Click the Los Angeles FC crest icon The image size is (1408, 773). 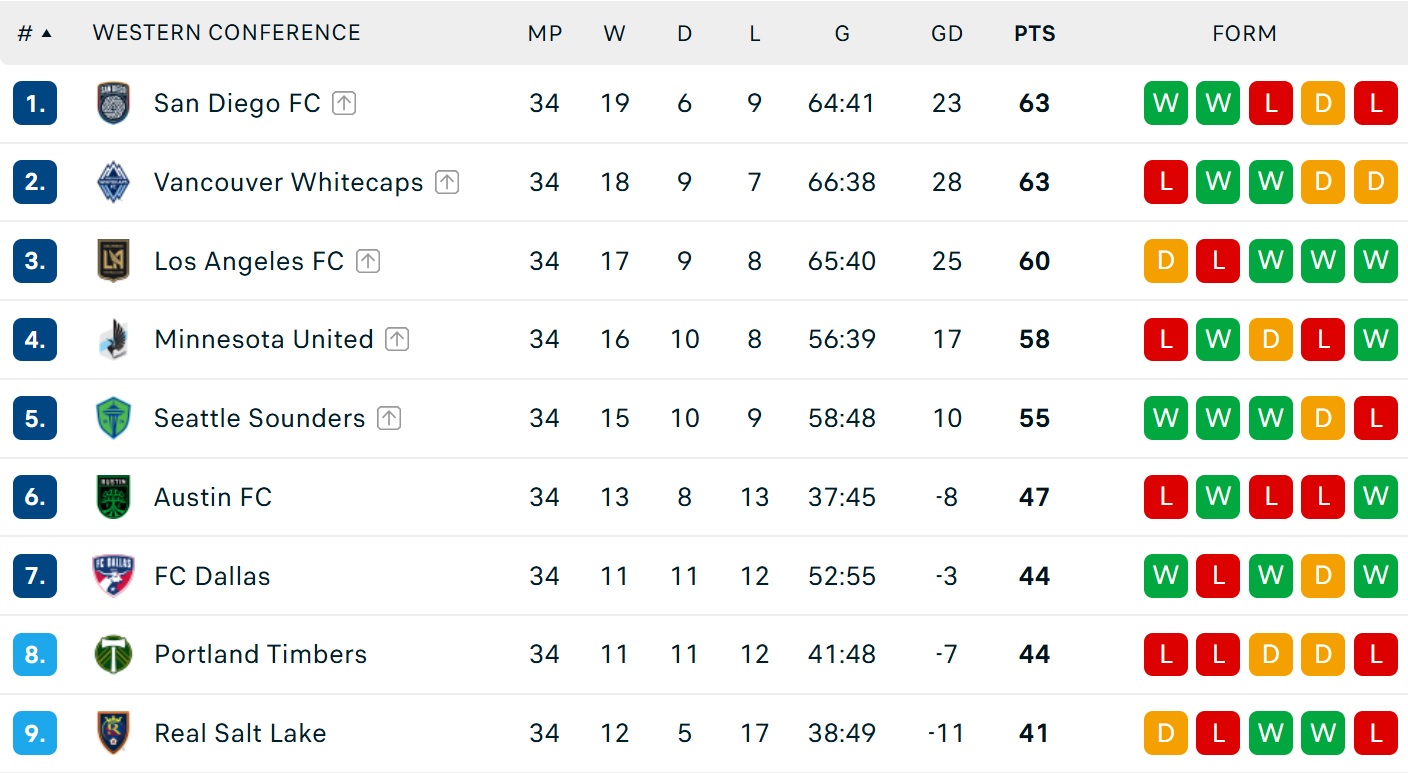click(113, 261)
